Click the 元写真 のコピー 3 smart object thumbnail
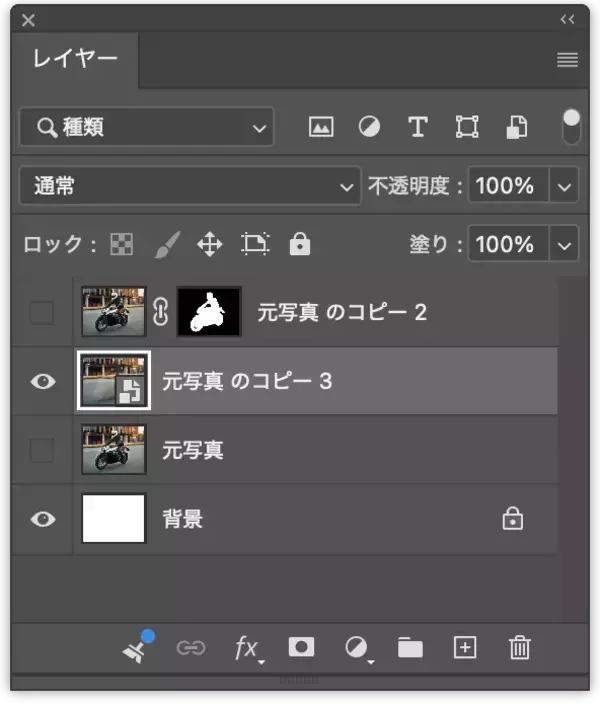The height and width of the screenshot is (705, 600). coord(114,381)
